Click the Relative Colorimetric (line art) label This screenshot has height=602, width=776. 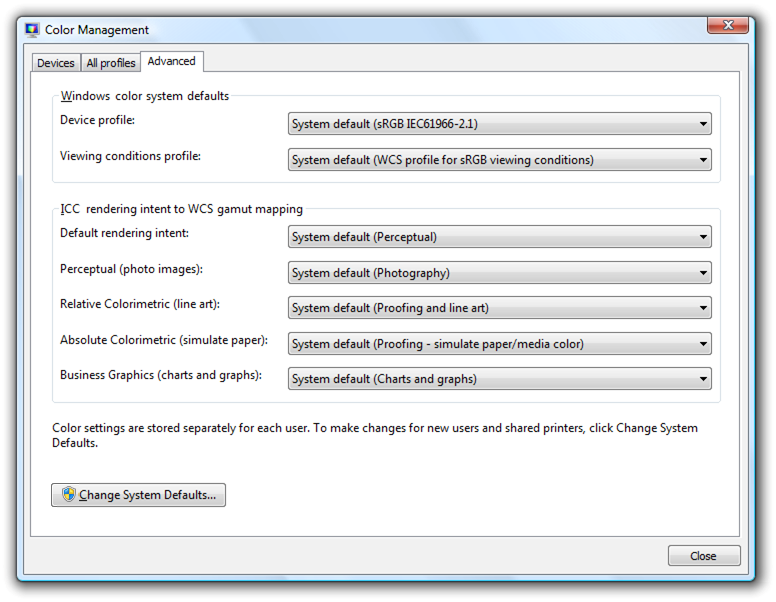pyautogui.click(x=140, y=304)
